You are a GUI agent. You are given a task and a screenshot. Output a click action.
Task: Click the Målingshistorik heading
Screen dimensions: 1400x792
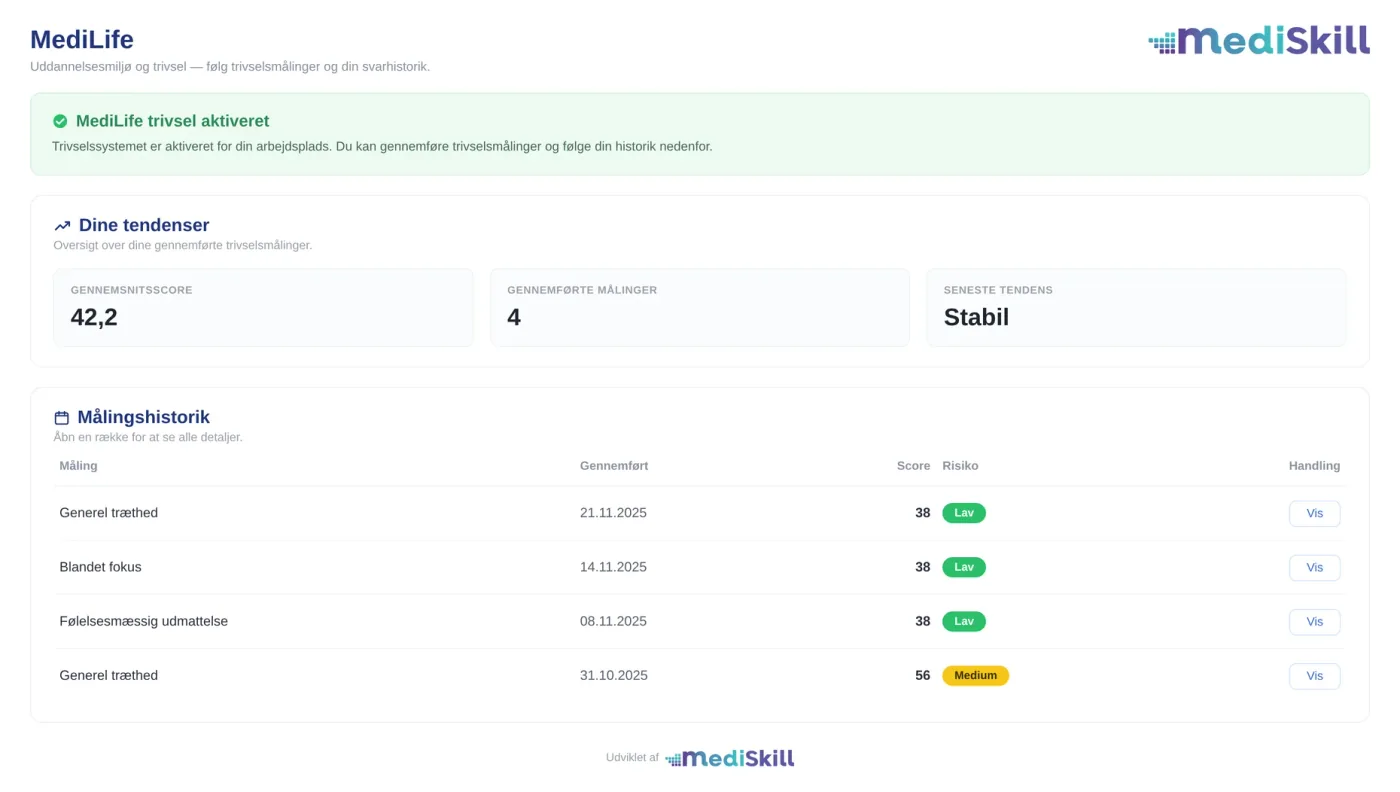tap(144, 417)
